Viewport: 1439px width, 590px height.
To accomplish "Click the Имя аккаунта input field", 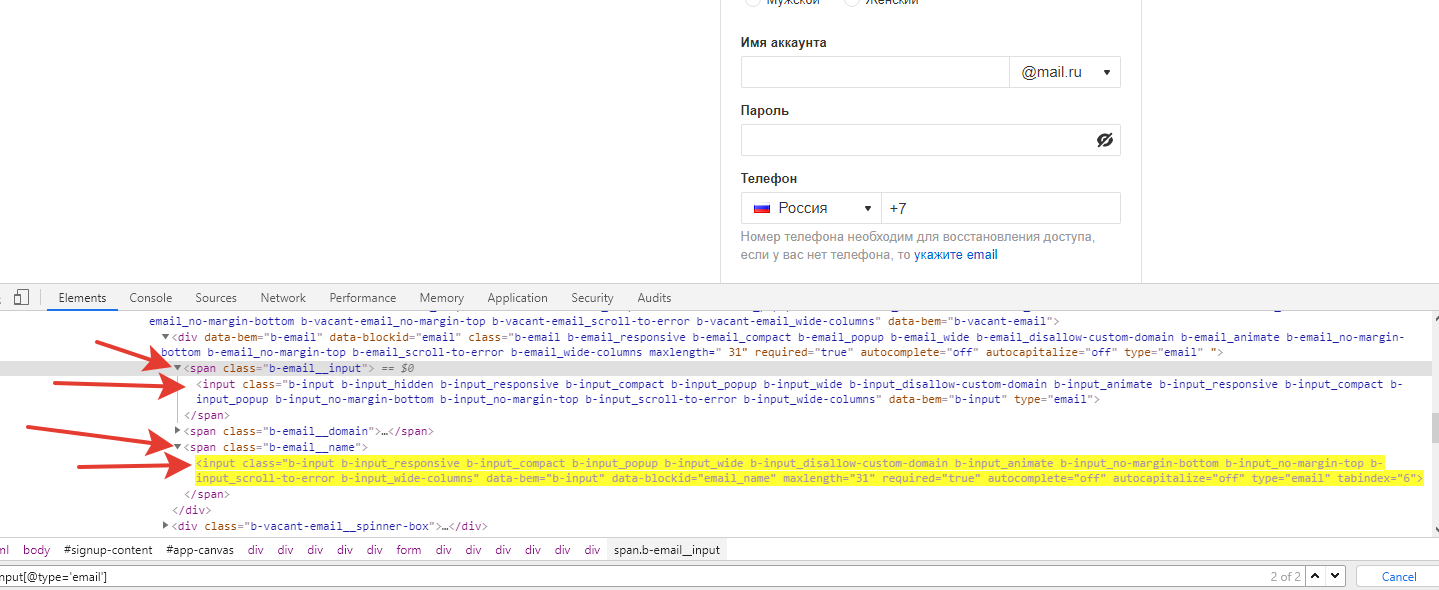I will pyautogui.click(x=875, y=72).
